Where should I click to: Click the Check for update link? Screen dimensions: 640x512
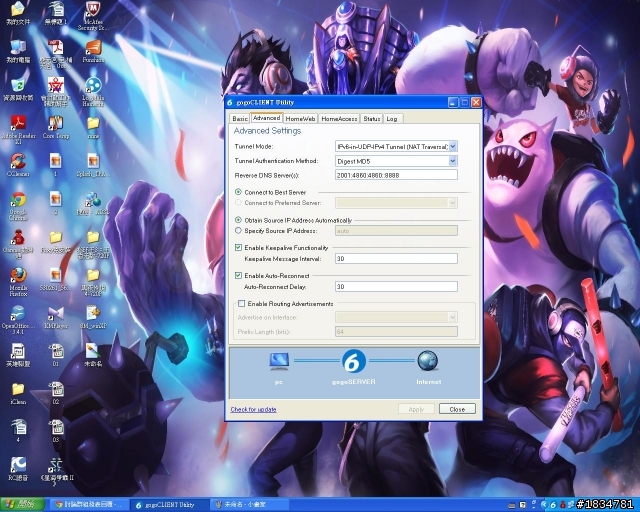pyautogui.click(x=253, y=409)
